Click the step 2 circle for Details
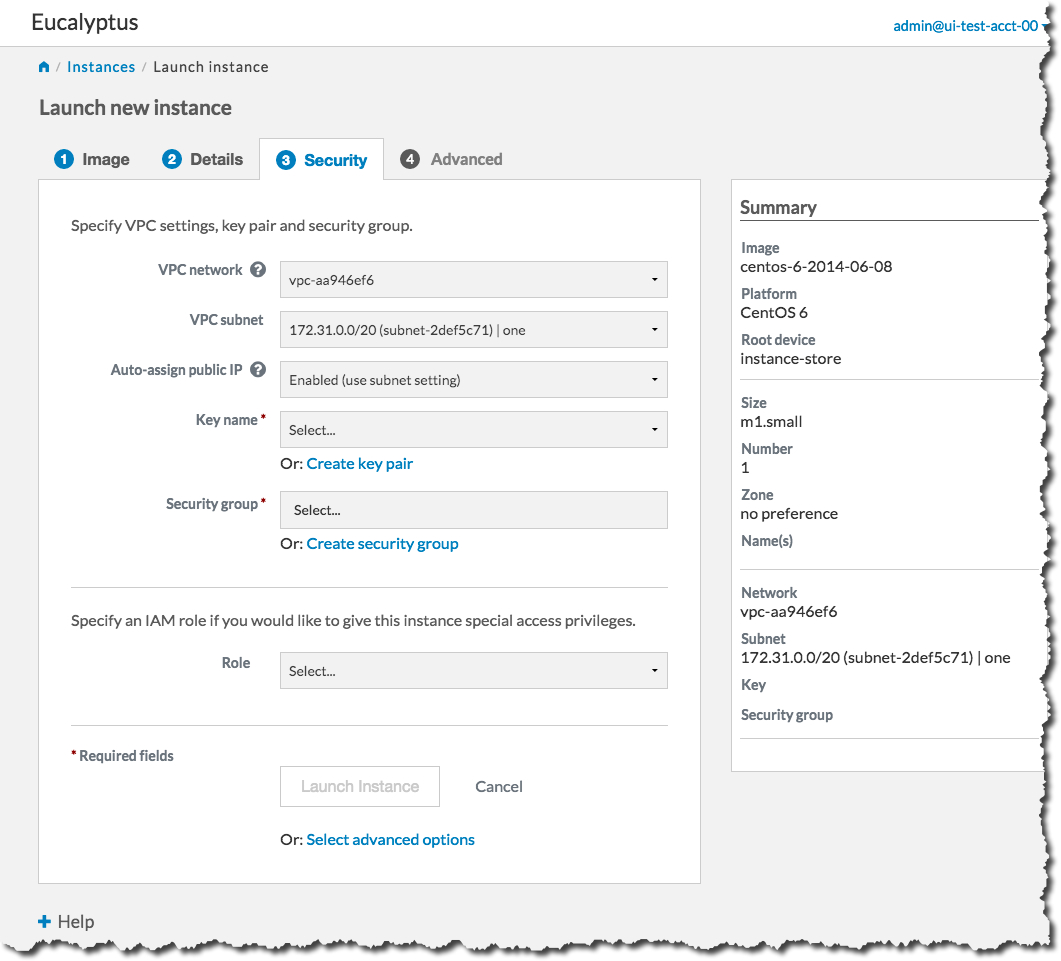Screen dimensions: 1061x961 click(172, 159)
